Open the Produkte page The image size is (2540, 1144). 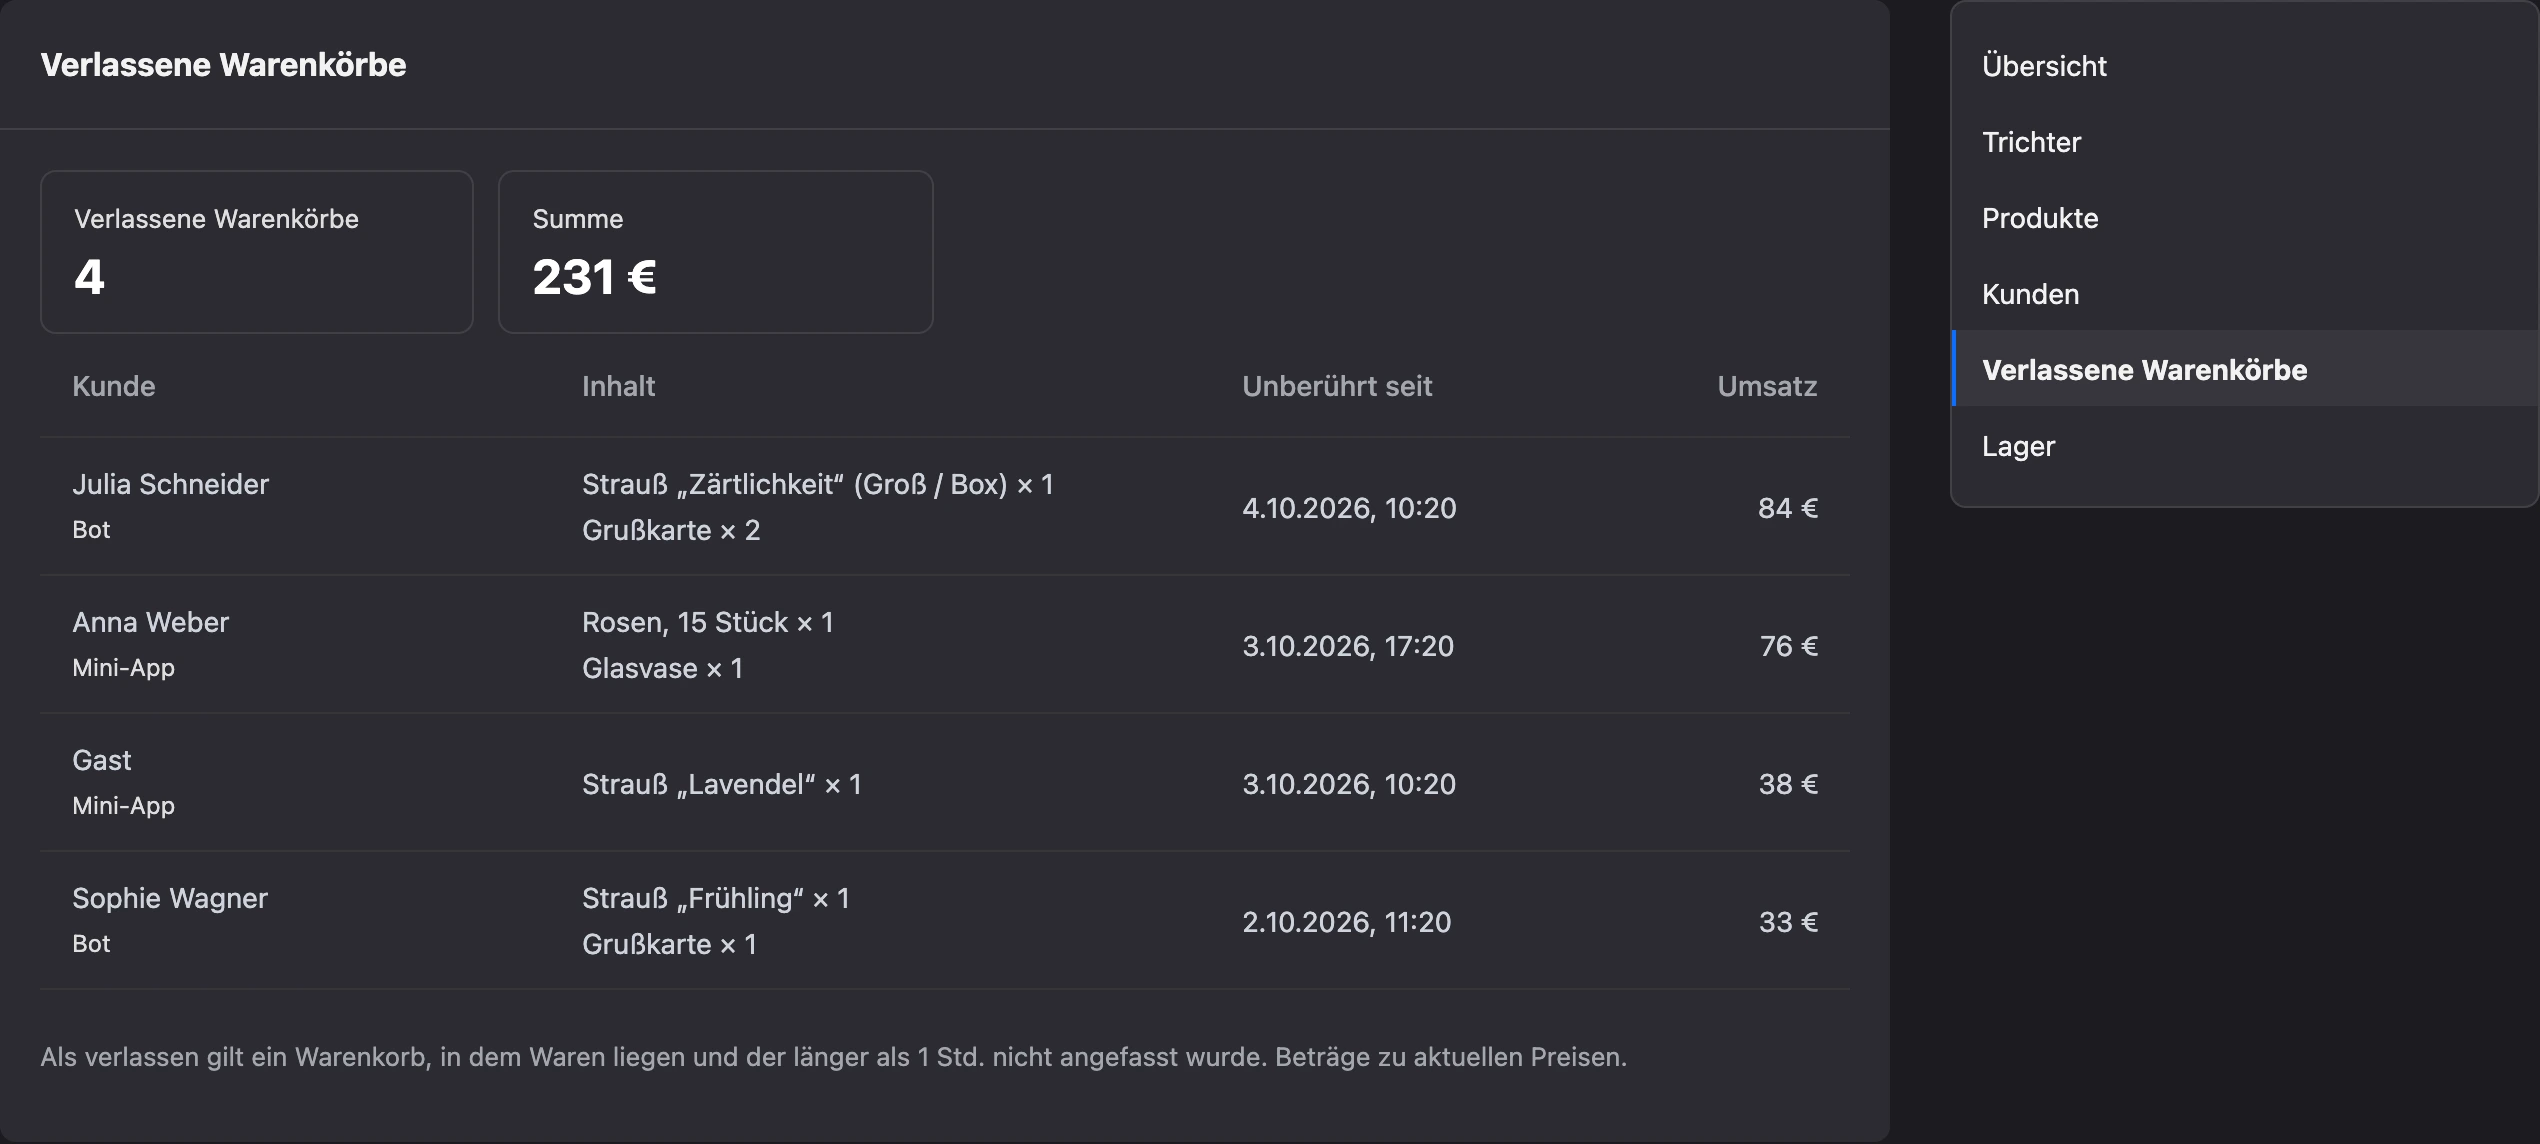[x=2245, y=218]
